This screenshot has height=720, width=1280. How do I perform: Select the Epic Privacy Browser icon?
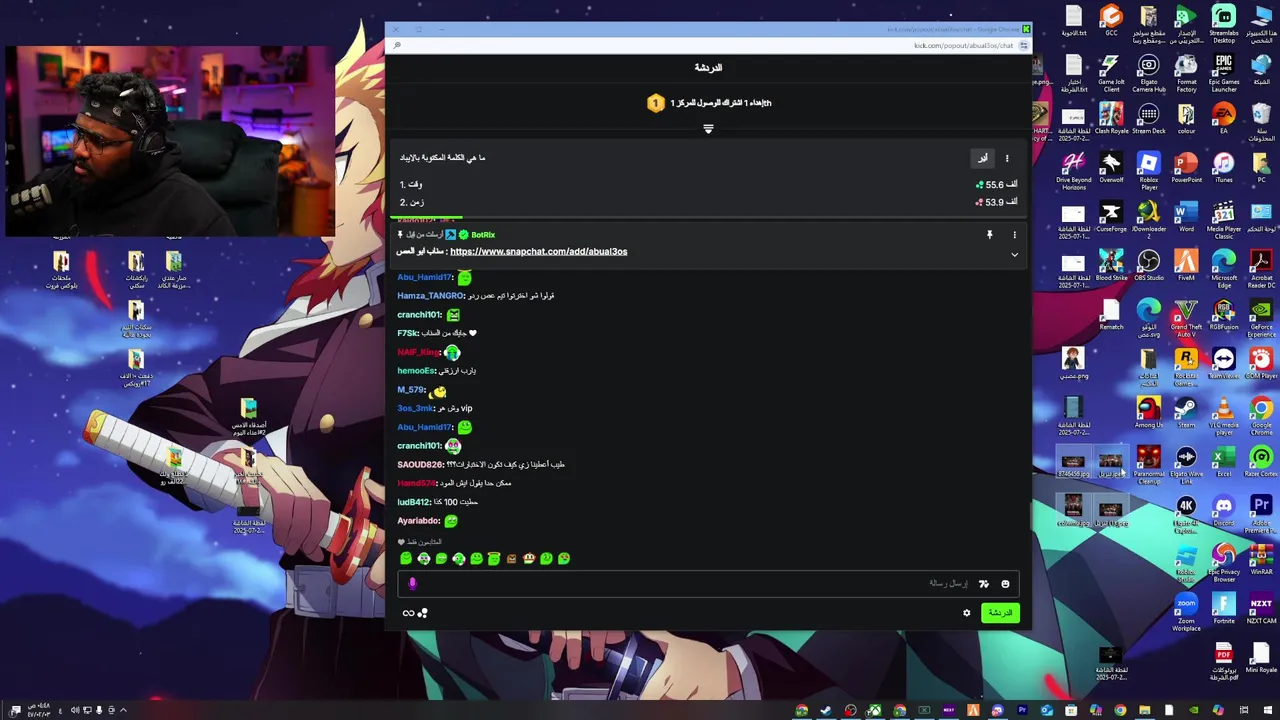pyautogui.click(x=1223, y=561)
